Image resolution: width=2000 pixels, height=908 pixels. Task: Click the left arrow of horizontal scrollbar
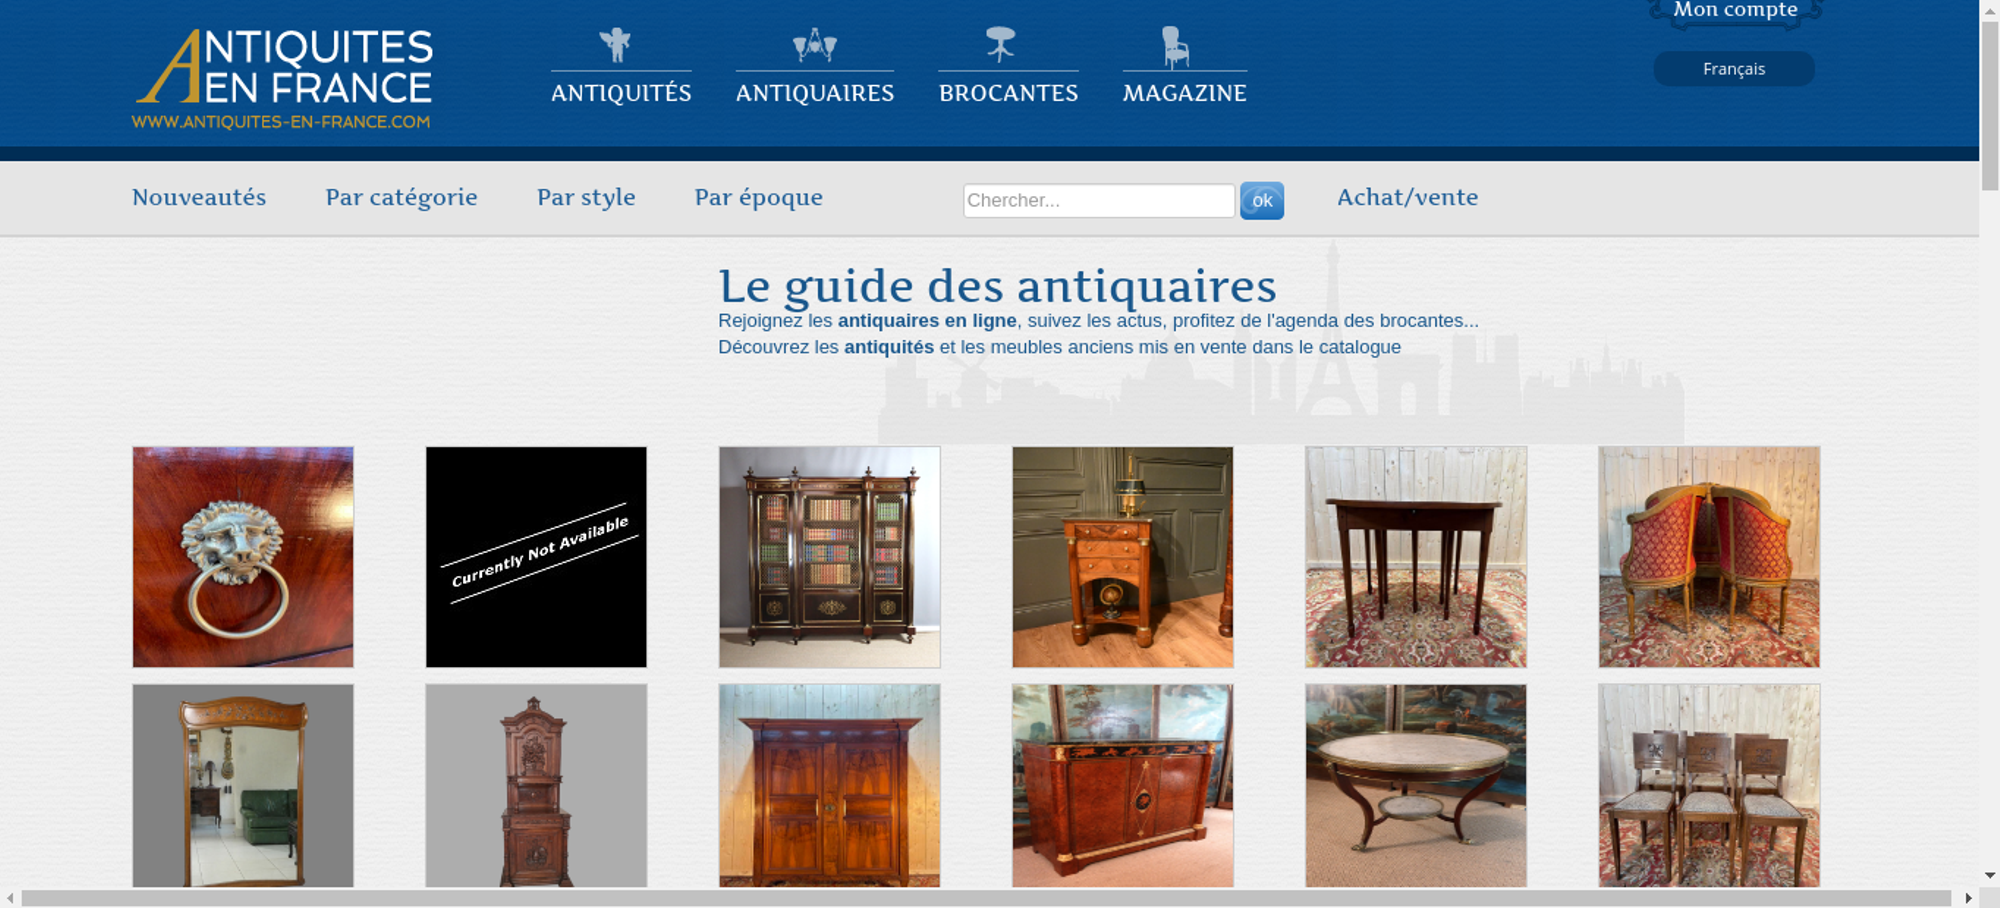coord(10,898)
